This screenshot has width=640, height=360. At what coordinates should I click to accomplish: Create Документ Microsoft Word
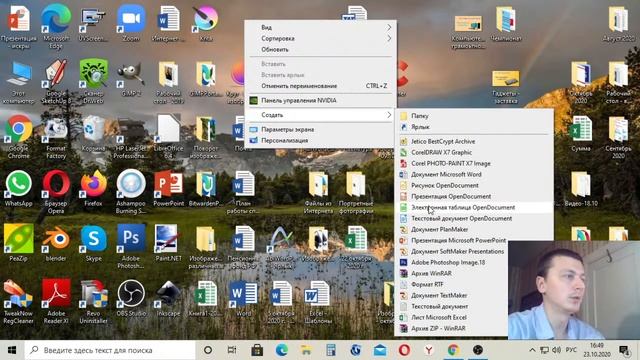pyautogui.click(x=474, y=175)
